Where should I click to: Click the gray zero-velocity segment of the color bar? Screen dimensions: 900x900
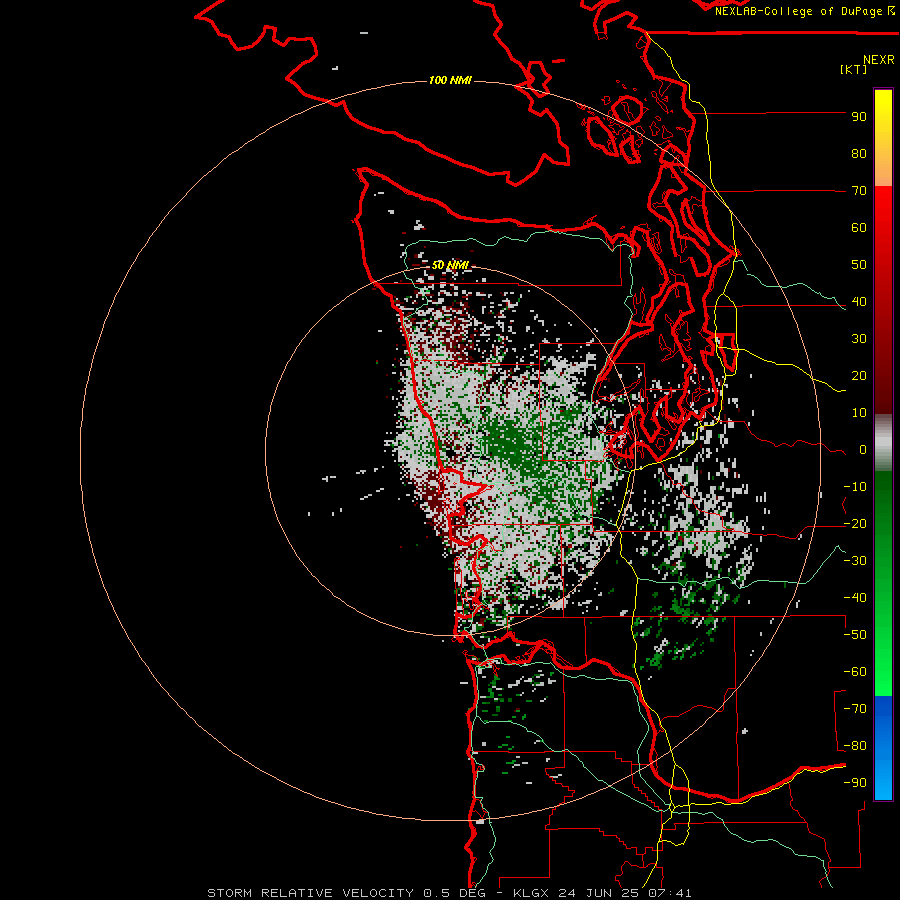(x=883, y=443)
